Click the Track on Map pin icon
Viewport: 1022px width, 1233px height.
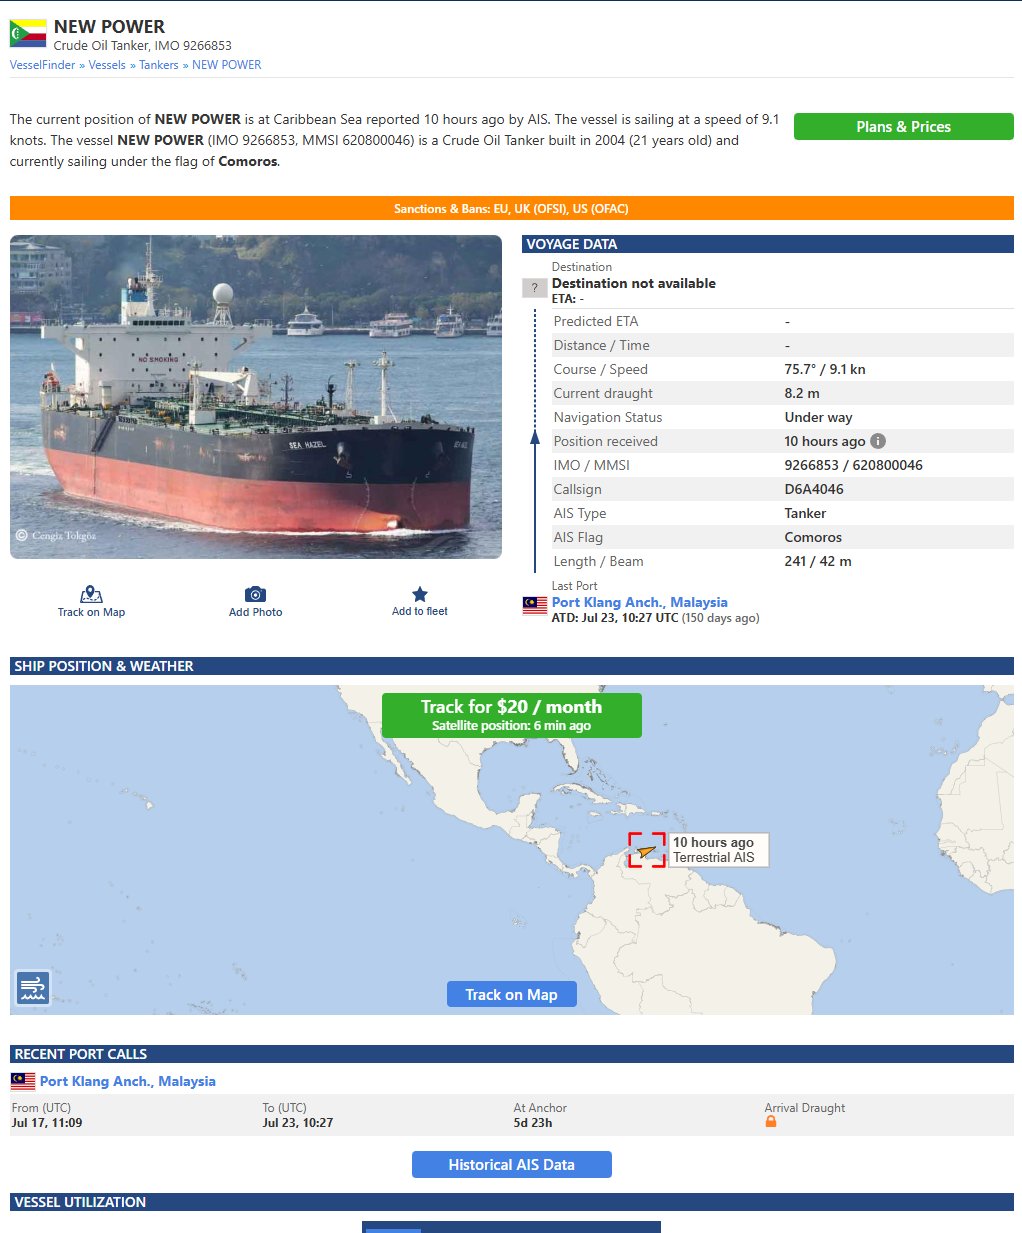[x=91, y=594]
